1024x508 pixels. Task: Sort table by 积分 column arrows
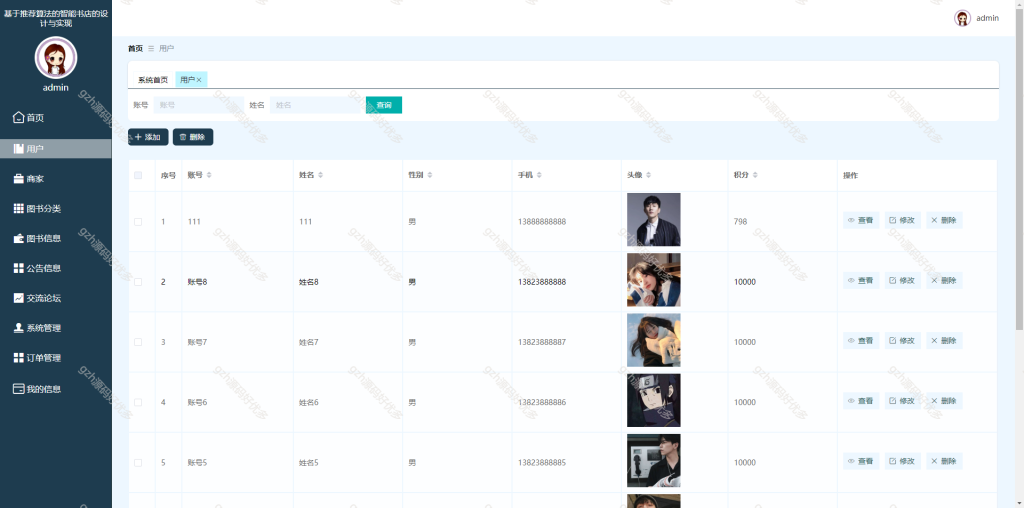tap(755, 175)
